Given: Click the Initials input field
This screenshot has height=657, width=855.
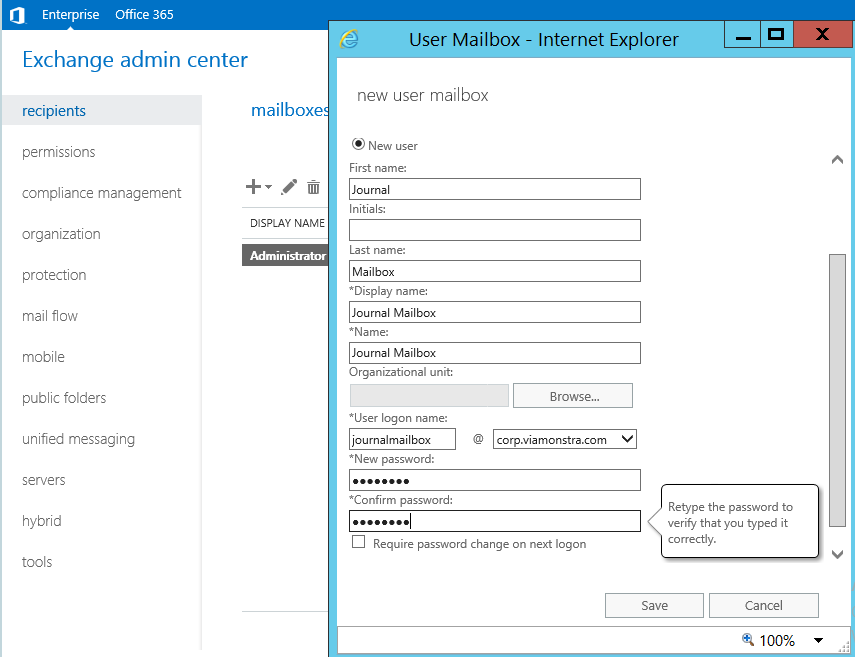Looking at the screenshot, I should (x=494, y=230).
